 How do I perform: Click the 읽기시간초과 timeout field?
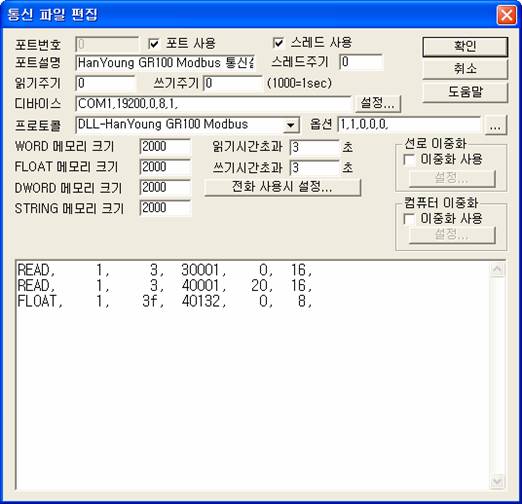coord(314,147)
